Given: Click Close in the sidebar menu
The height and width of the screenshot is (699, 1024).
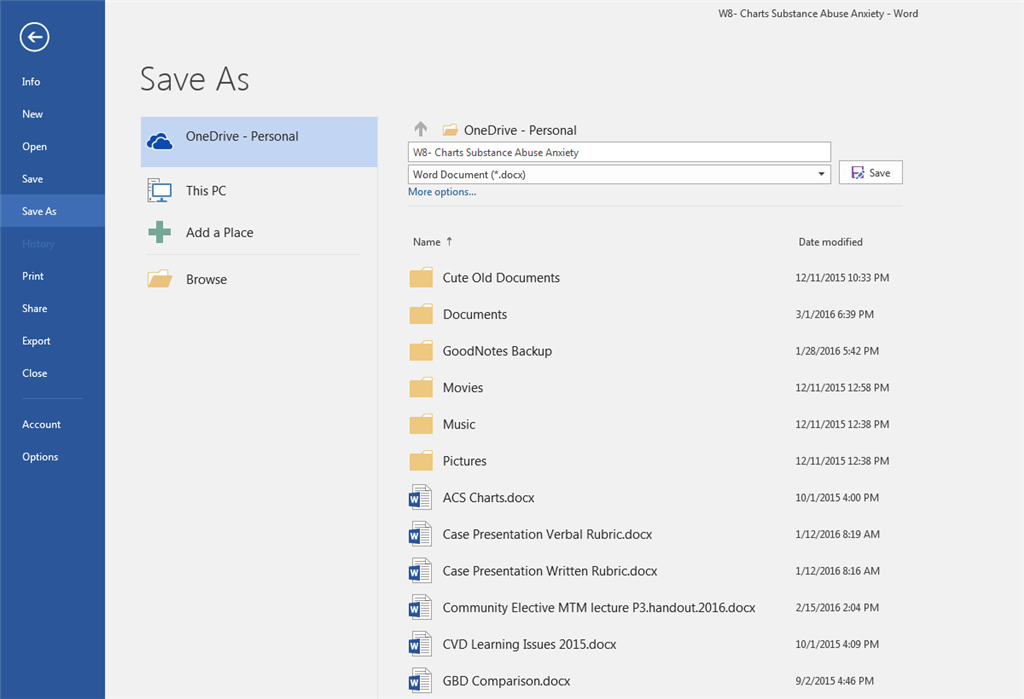Looking at the screenshot, I should click(52, 373).
